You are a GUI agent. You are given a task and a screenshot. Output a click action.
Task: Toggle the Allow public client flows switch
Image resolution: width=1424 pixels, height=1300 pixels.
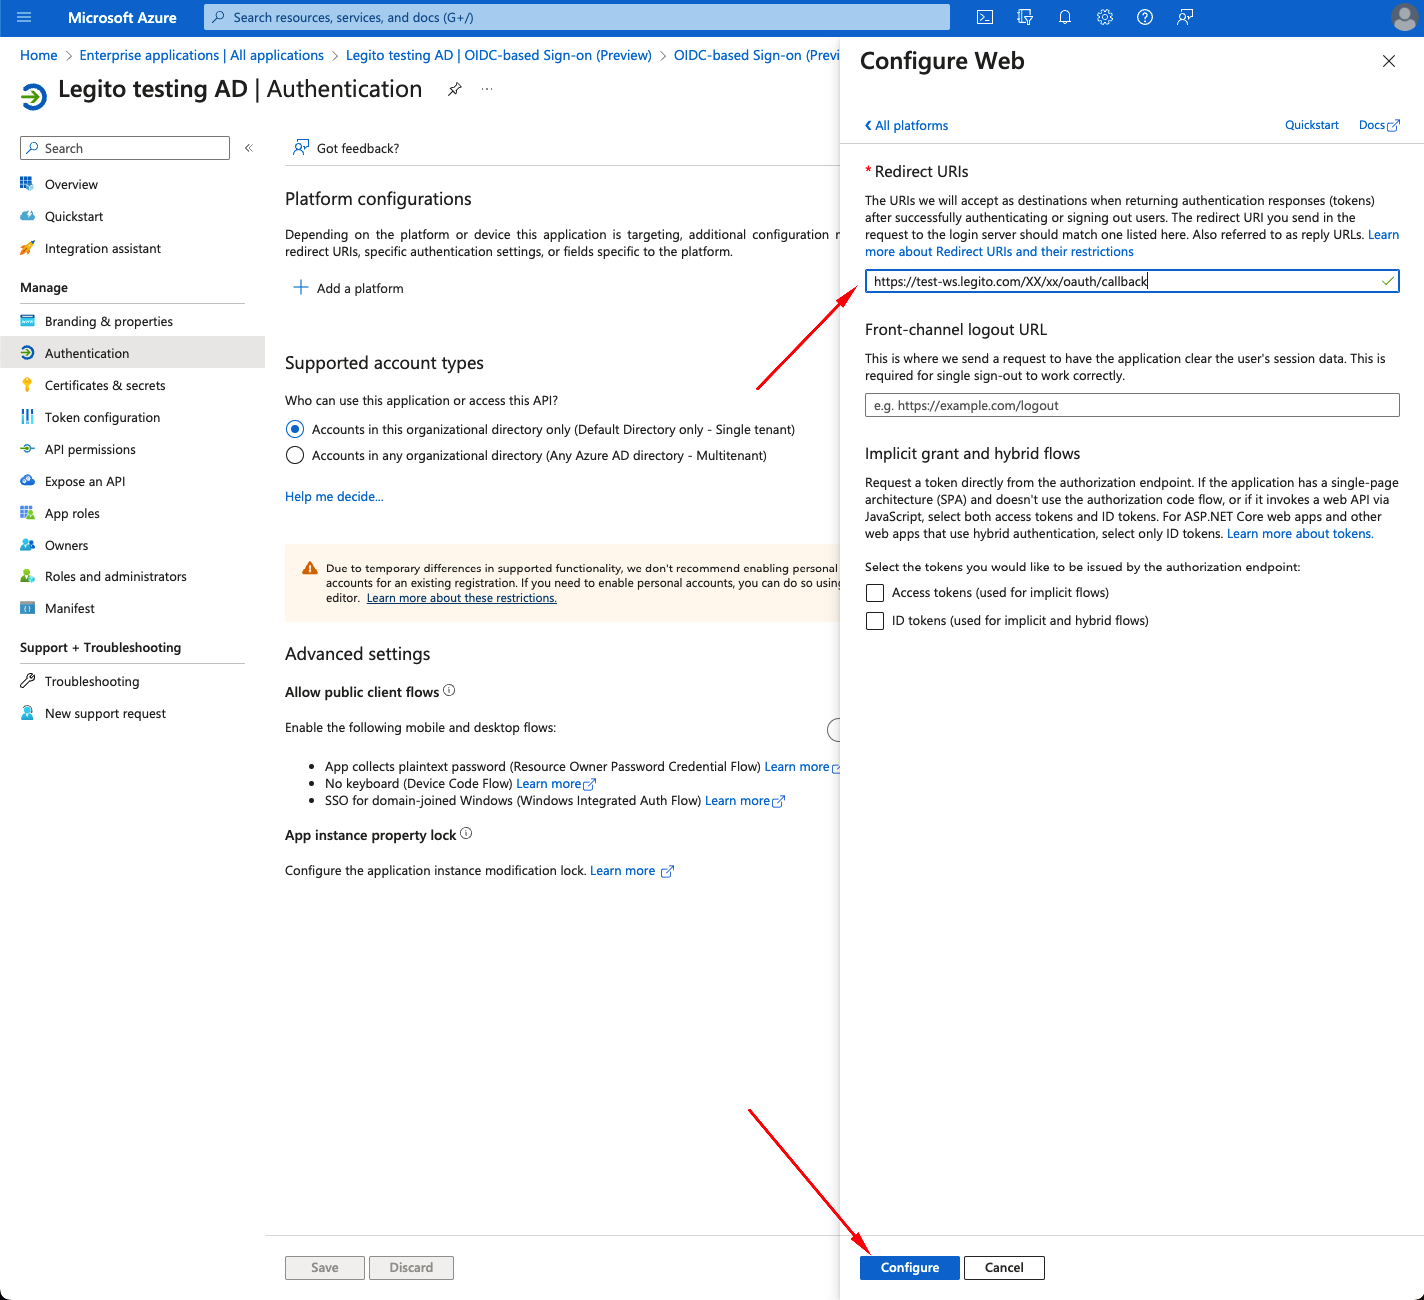834,730
